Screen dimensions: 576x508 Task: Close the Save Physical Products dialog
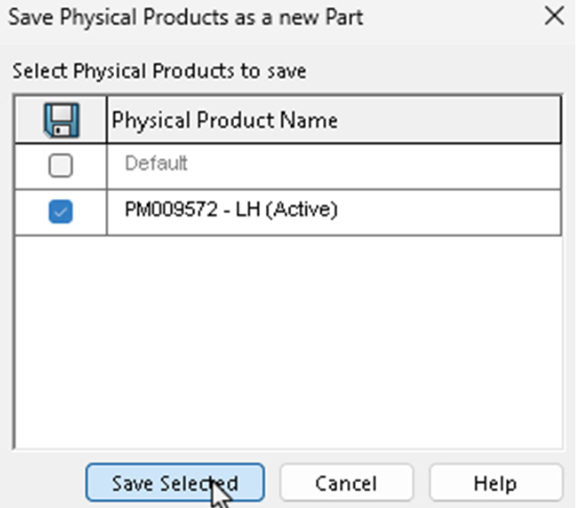(x=554, y=17)
